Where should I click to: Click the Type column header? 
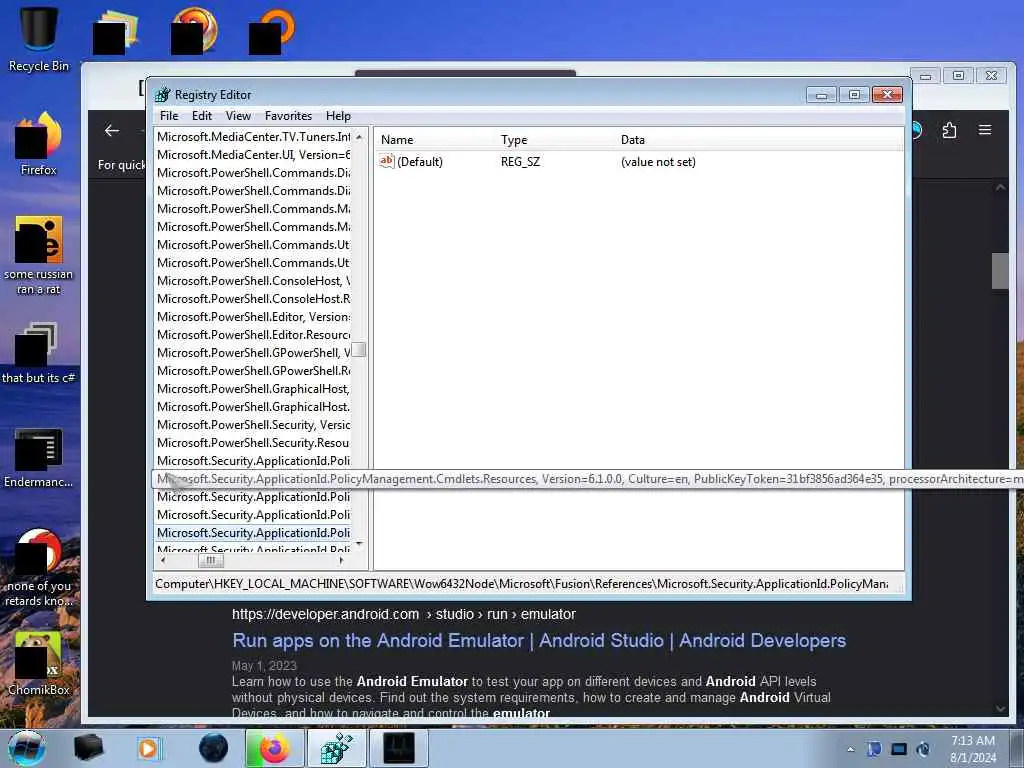coord(514,140)
